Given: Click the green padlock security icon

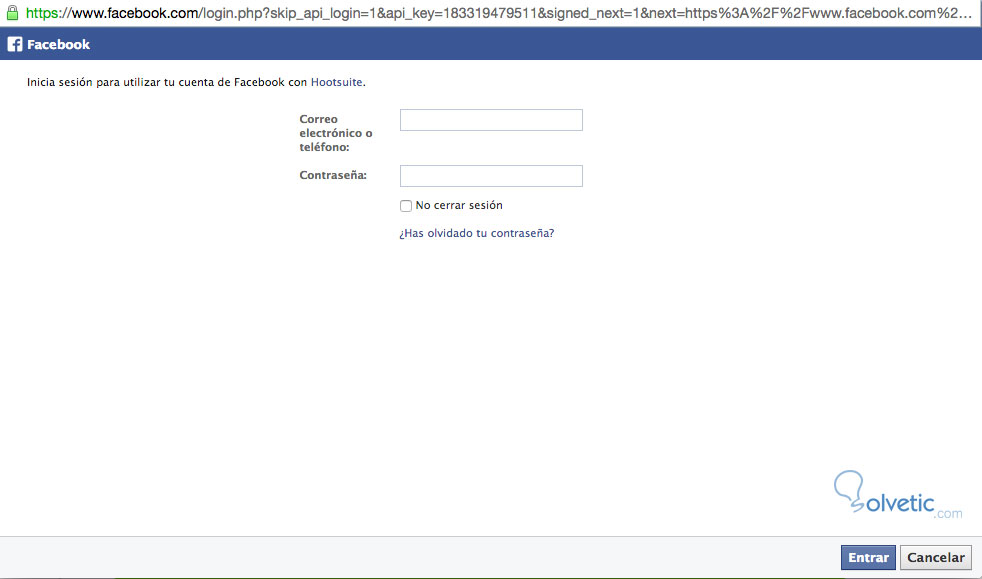Looking at the screenshot, I should [x=12, y=13].
